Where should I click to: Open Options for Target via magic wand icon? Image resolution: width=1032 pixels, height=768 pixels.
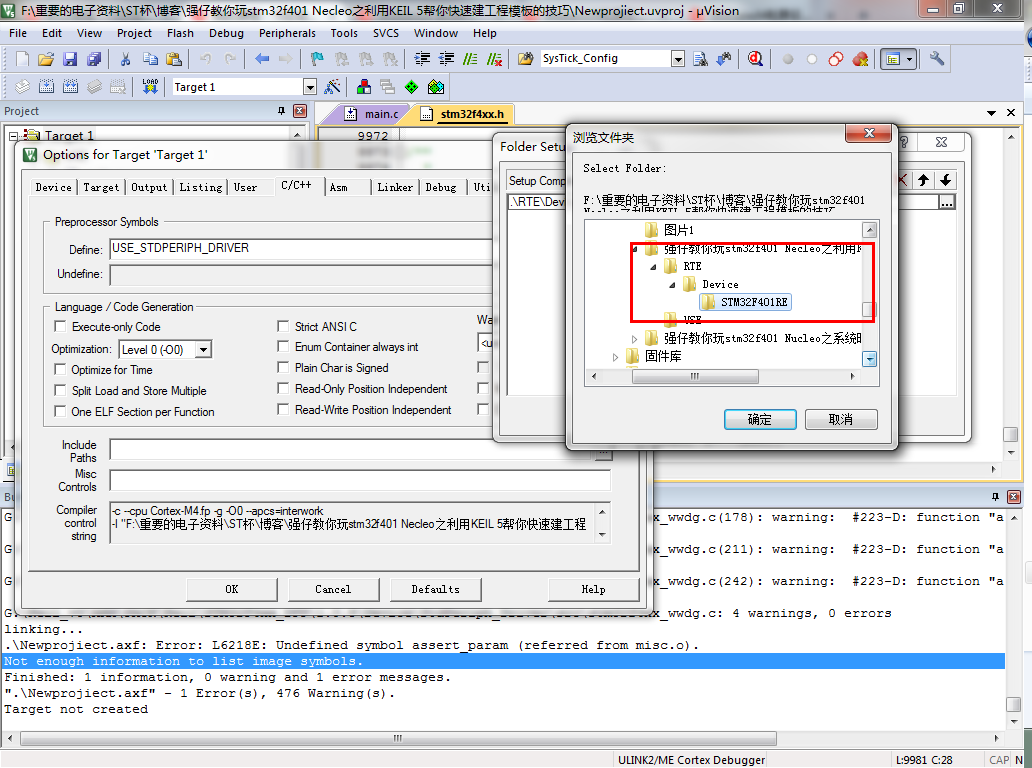tap(332, 86)
